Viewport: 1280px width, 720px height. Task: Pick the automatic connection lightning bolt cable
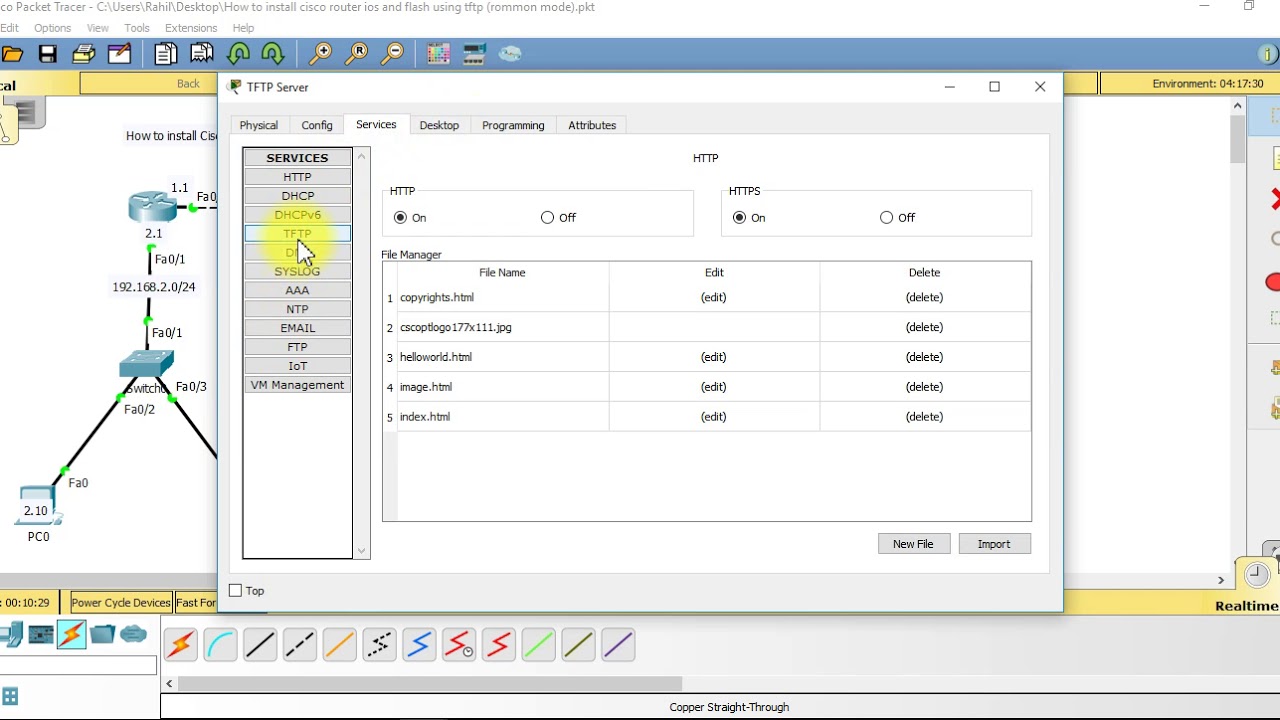click(181, 644)
